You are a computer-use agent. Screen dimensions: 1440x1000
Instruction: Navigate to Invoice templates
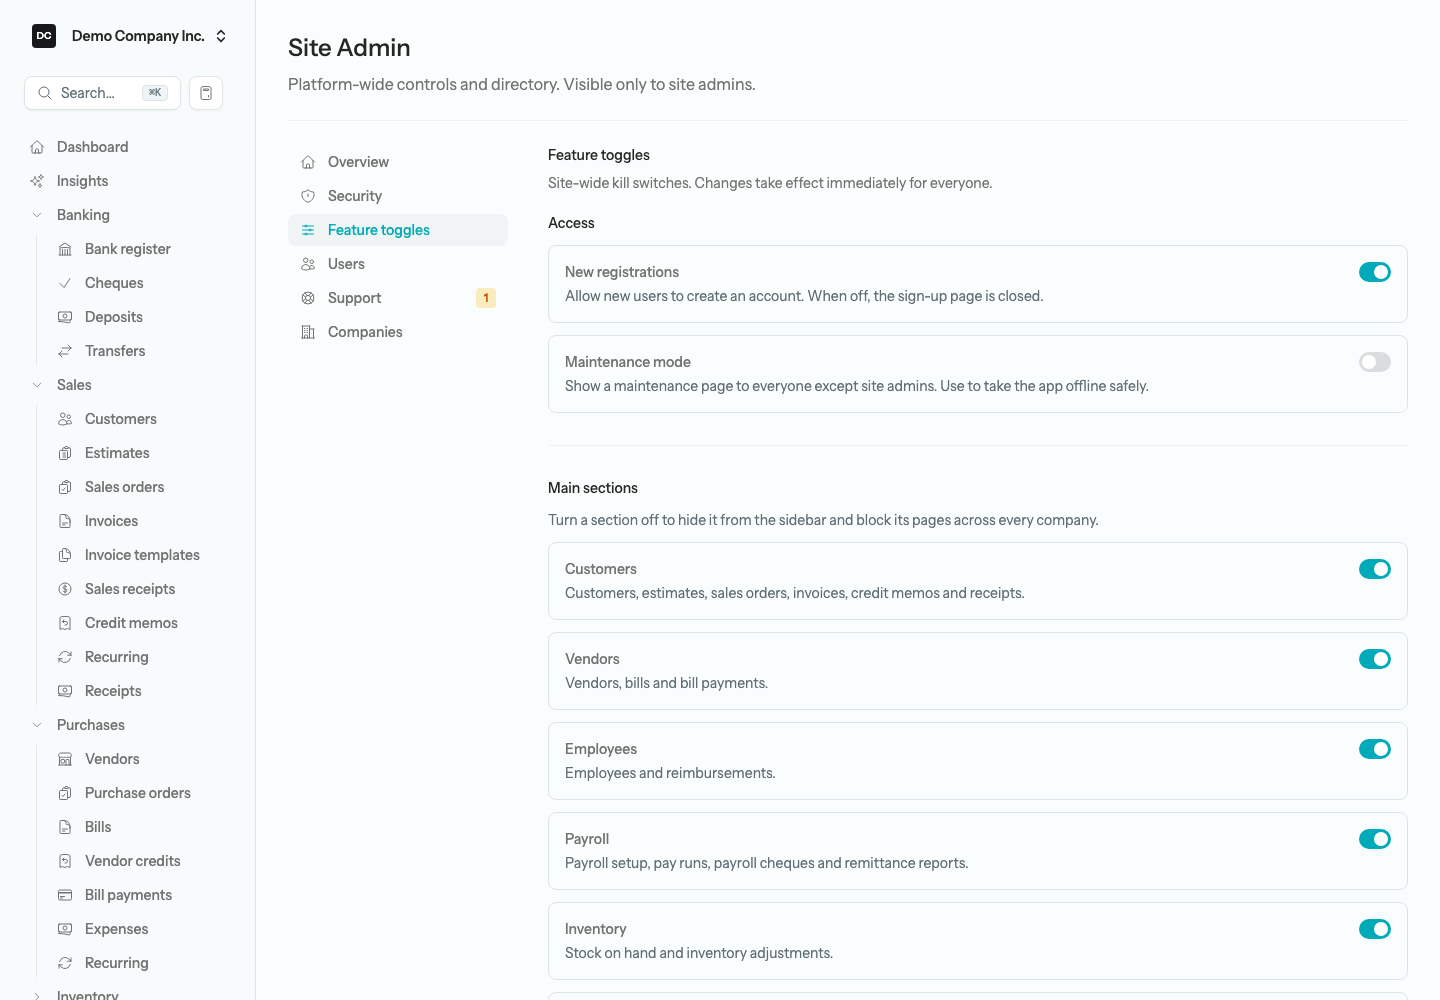[139, 555]
